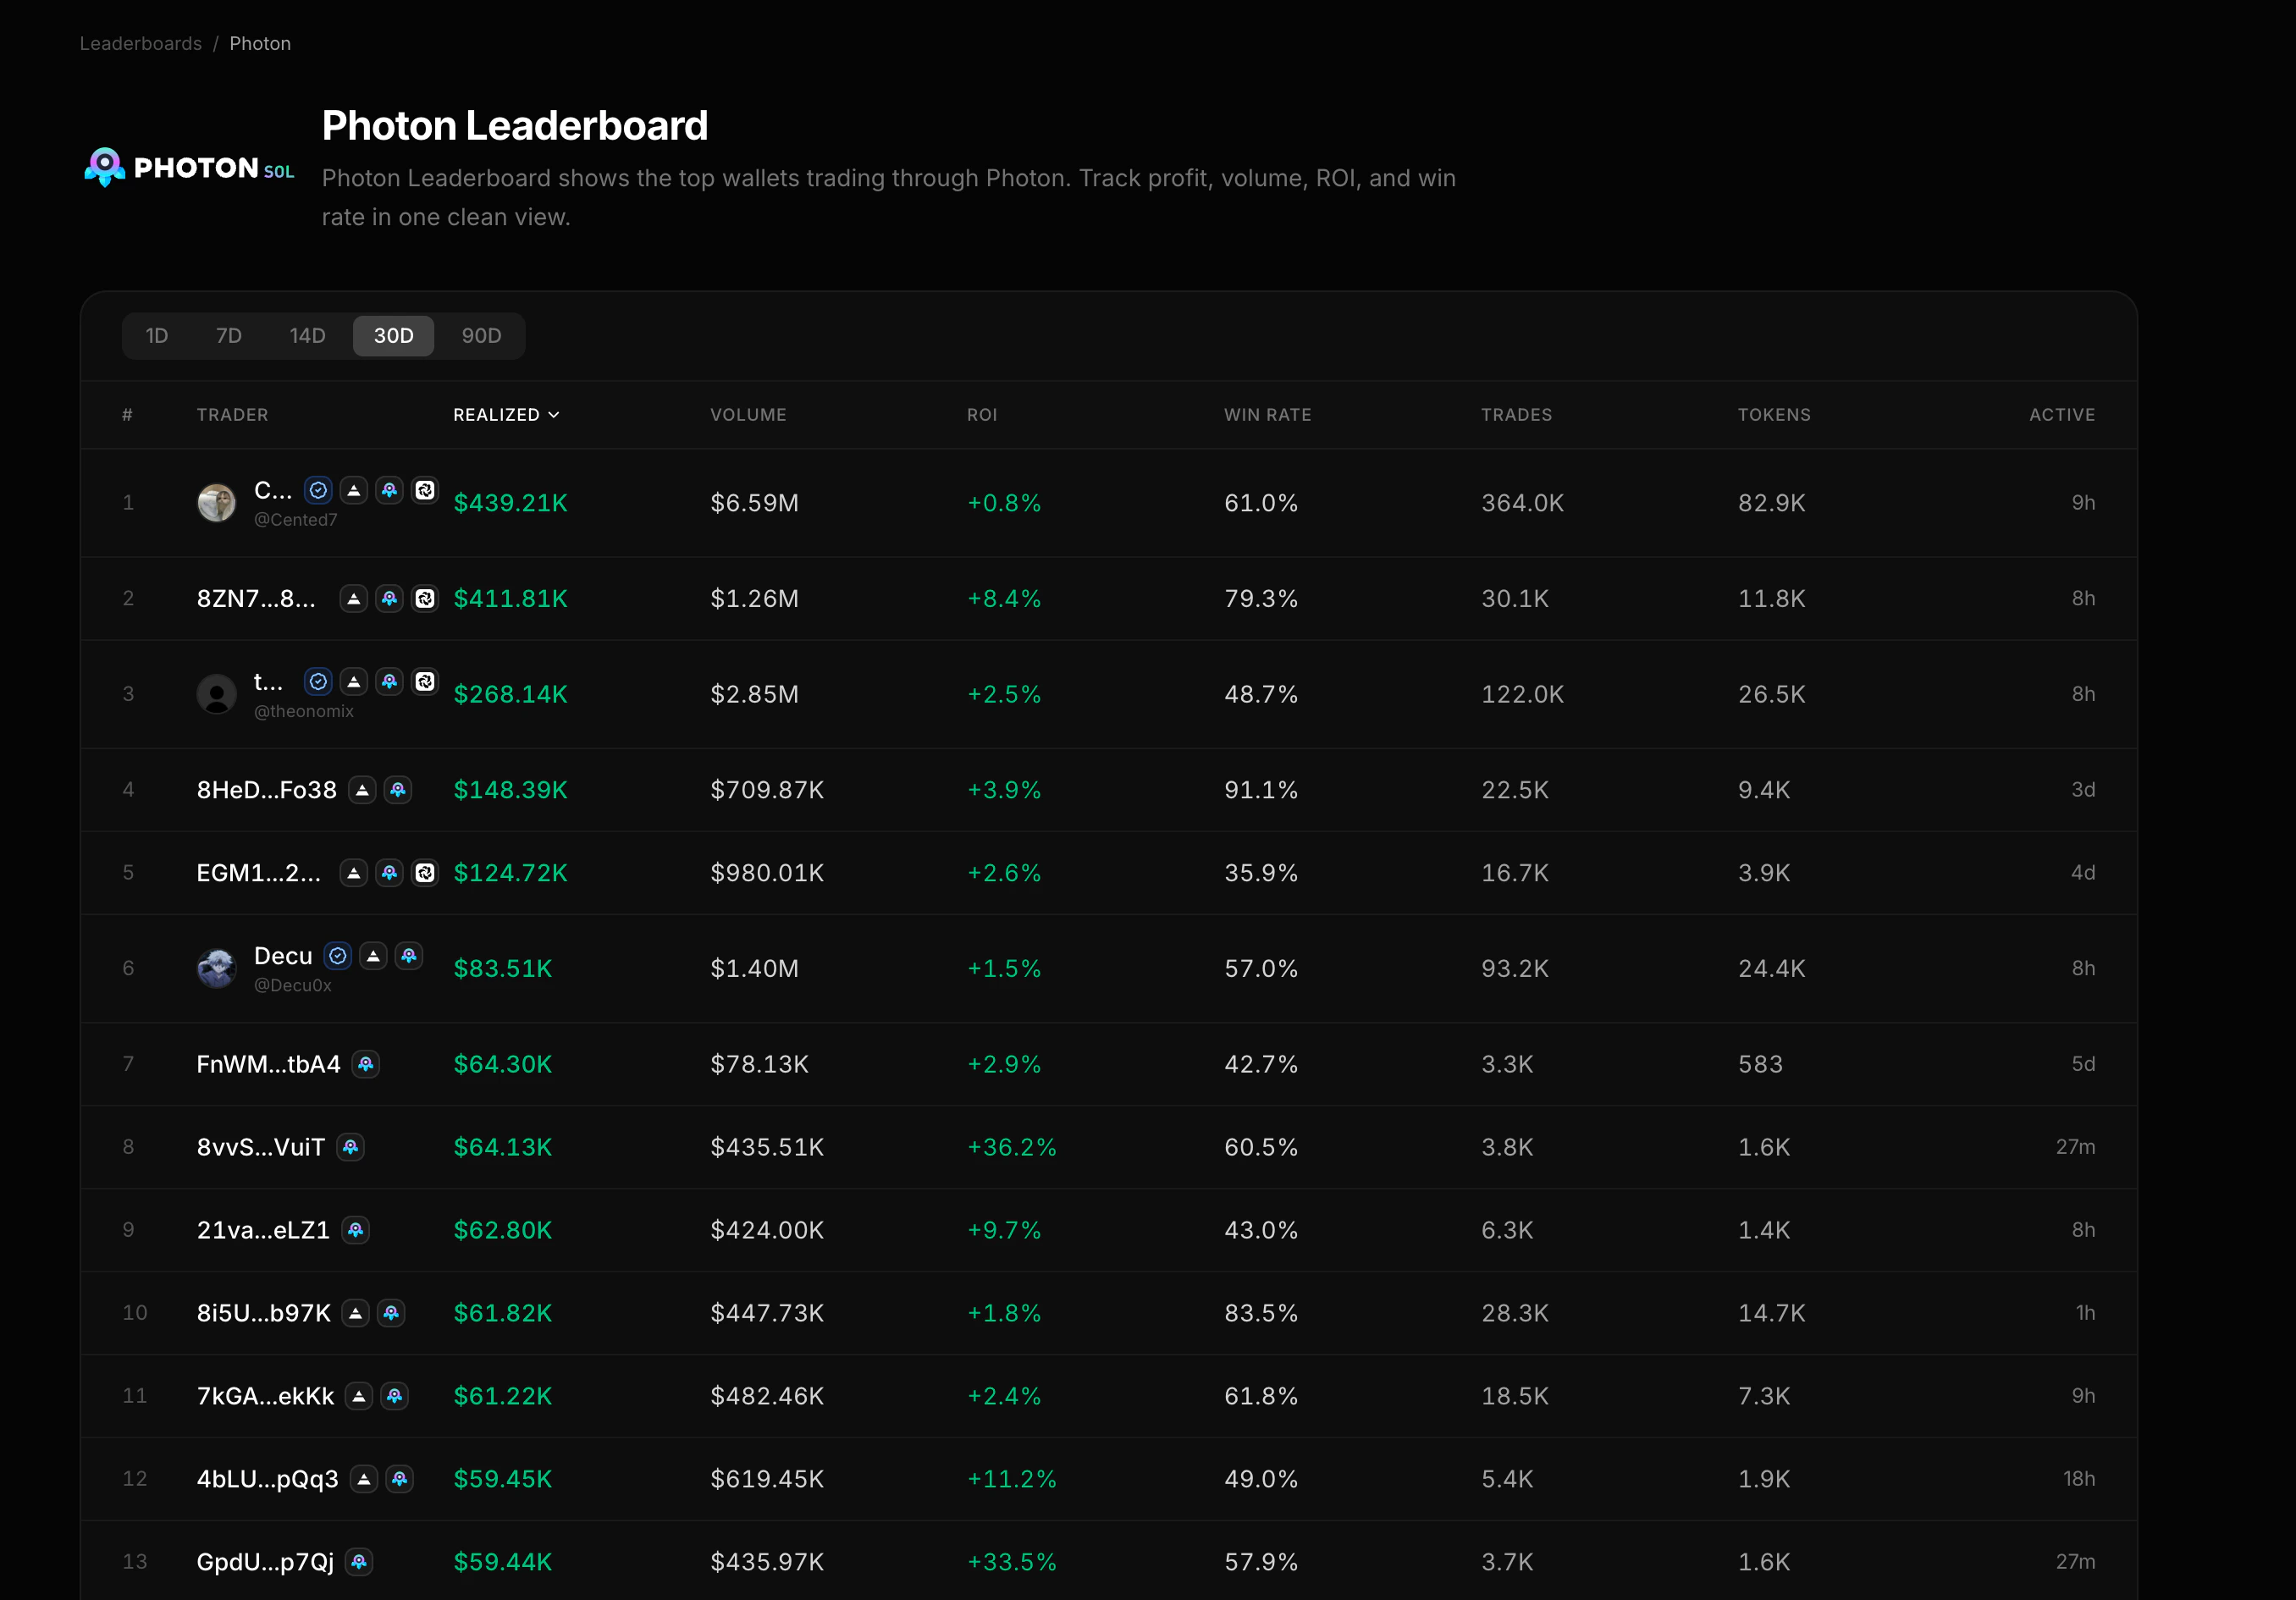
Task: Open trader 8ZN7...8... wallet
Action: 256,598
